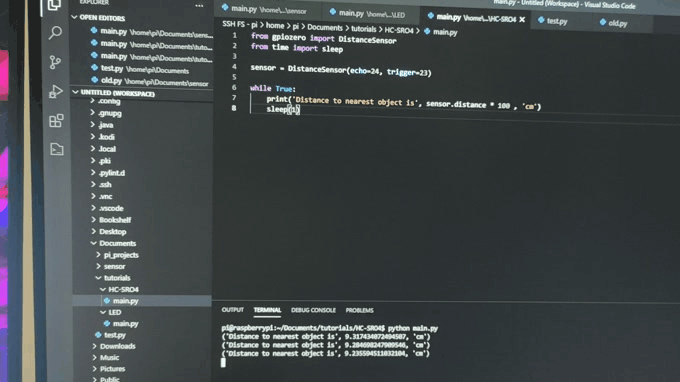This screenshot has width=680, height=382.
Task: Open the Remote Explorer terminal-style icon
Action: tap(56, 149)
